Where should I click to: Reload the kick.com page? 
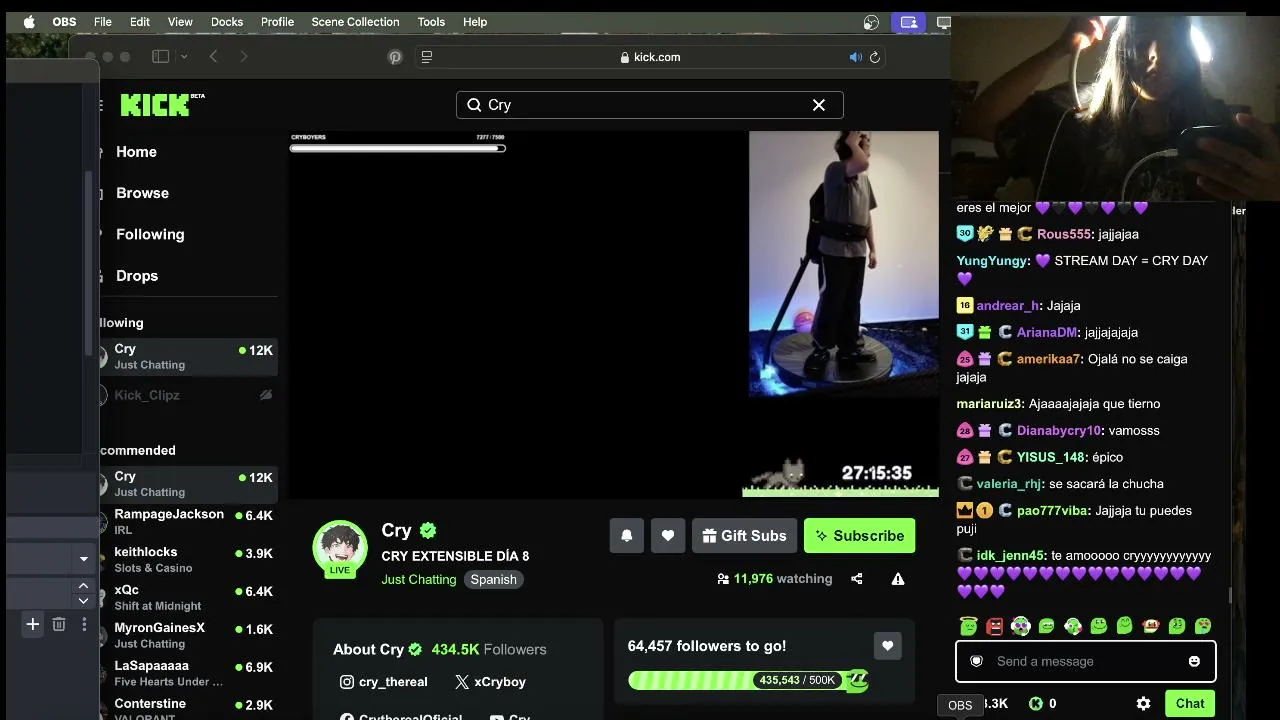pyautogui.click(x=875, y=57)
